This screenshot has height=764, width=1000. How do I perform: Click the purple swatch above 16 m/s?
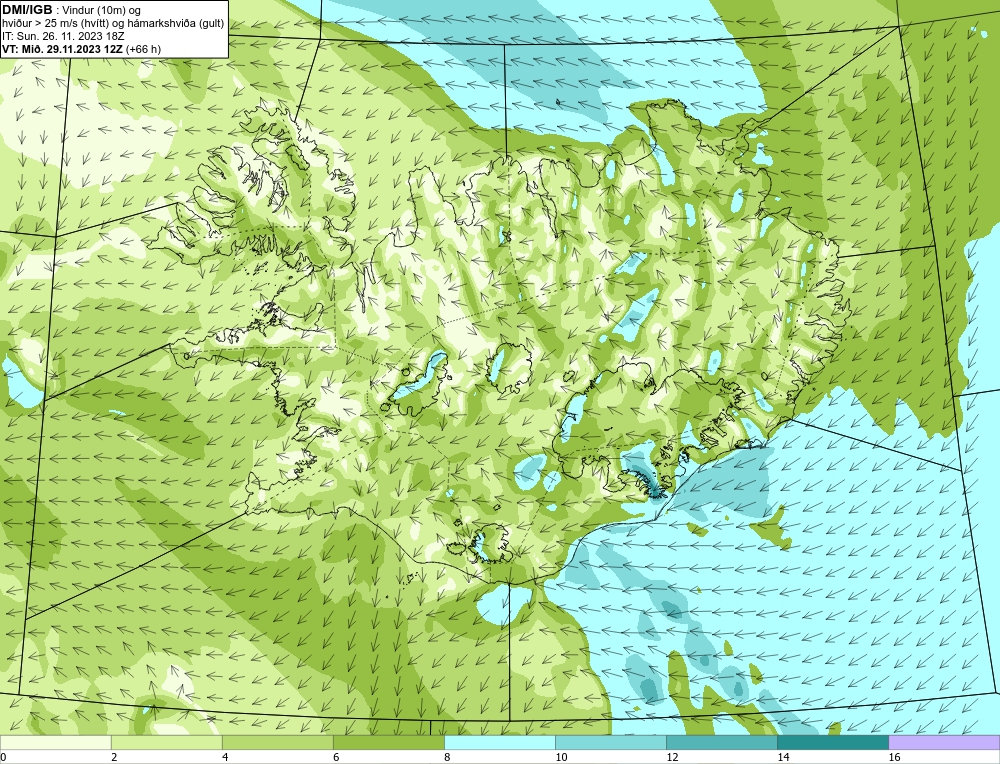point(944,742)
